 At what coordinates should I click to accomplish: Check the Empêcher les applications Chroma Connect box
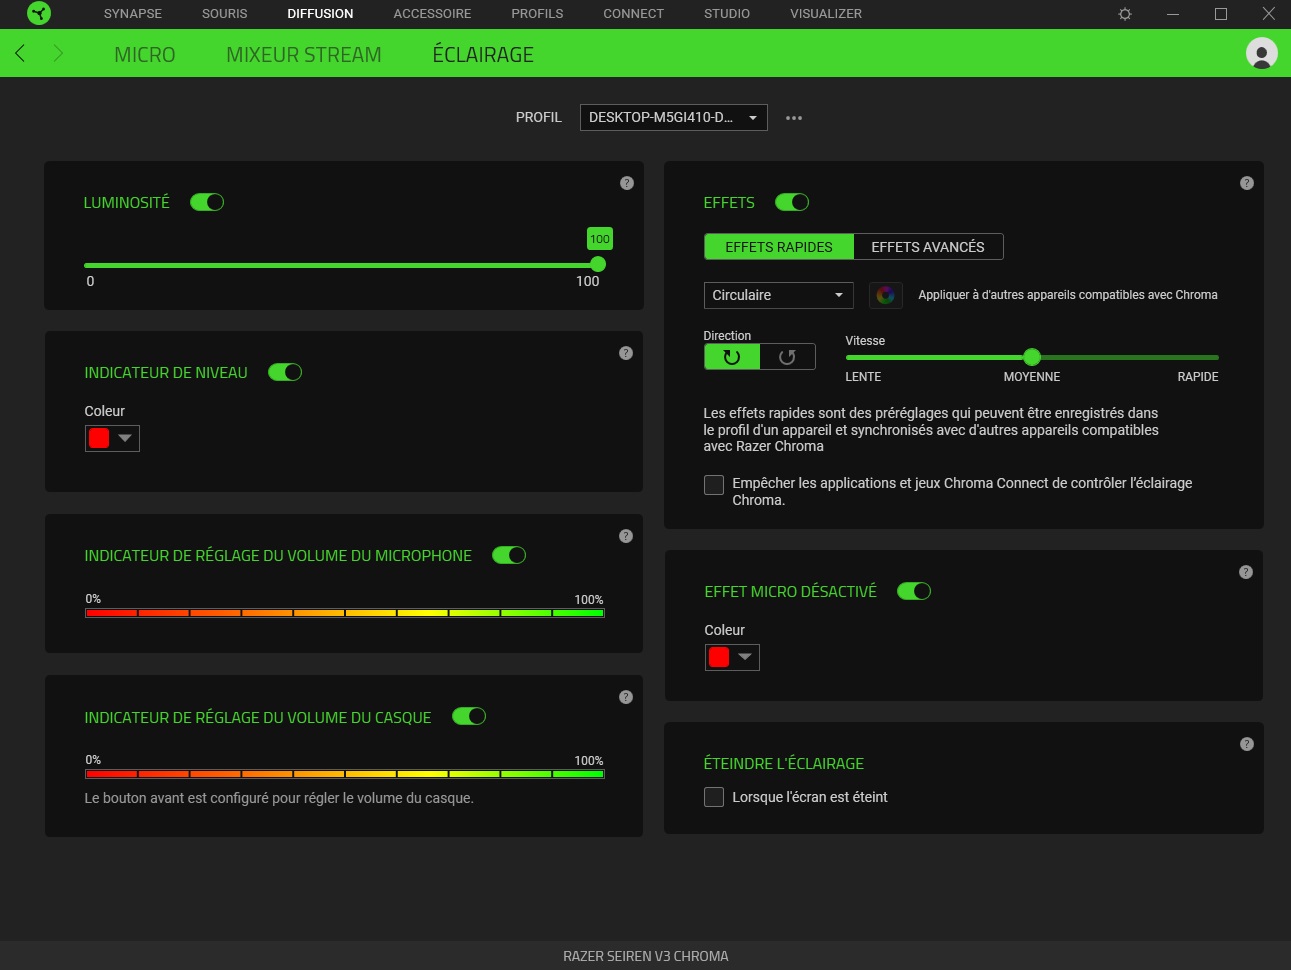pos(714,485)
